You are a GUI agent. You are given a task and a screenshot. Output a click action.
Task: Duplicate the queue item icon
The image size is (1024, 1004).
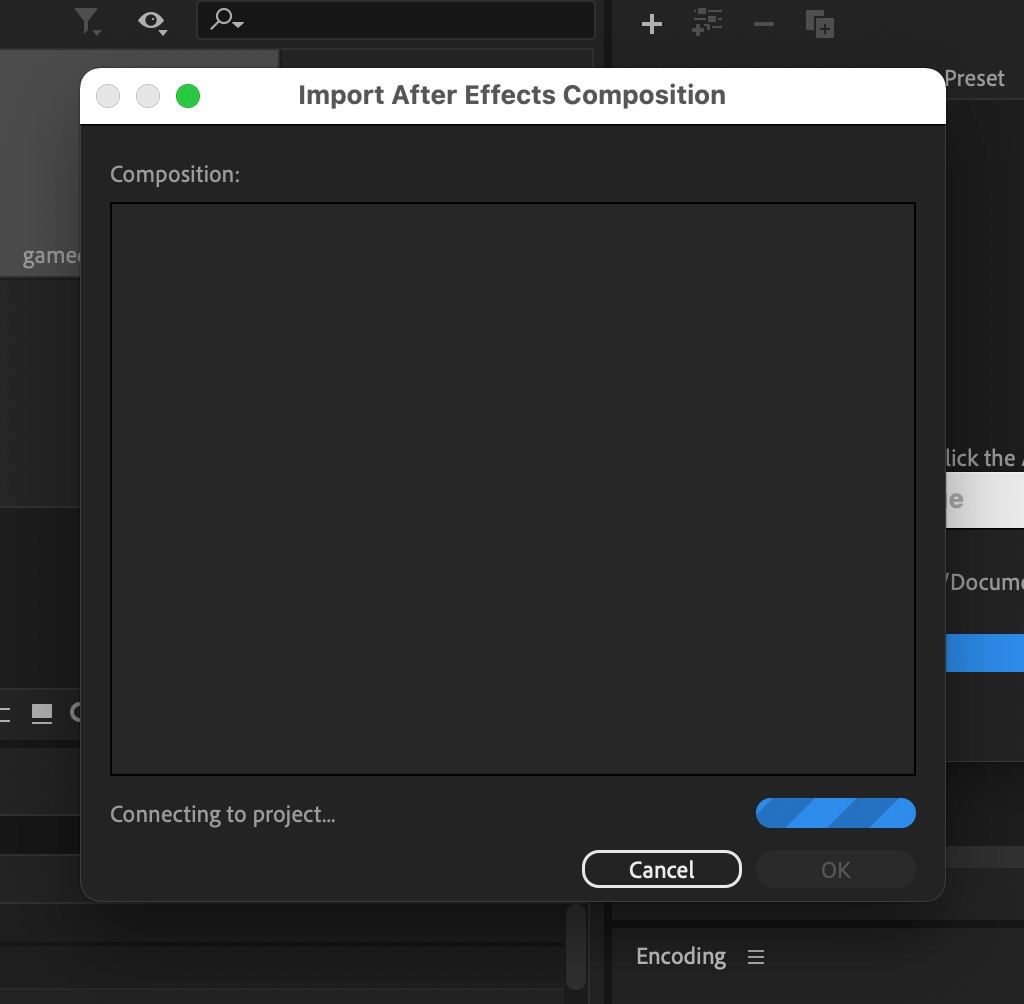820,24
